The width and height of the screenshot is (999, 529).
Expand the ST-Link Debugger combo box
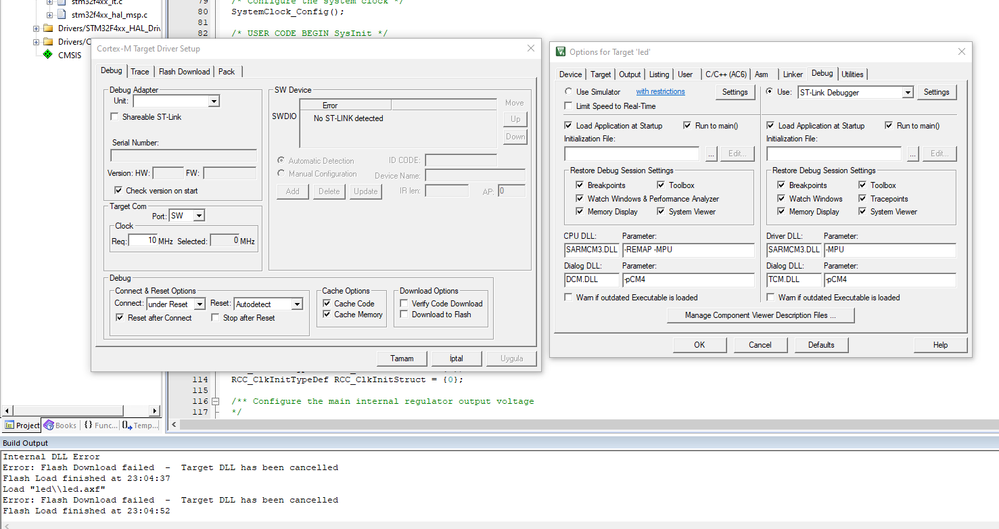point(856,92)
